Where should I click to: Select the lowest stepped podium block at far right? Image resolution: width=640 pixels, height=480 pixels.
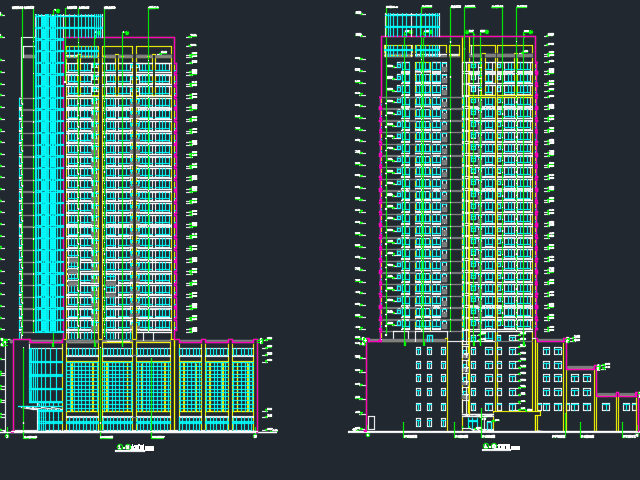618,412
